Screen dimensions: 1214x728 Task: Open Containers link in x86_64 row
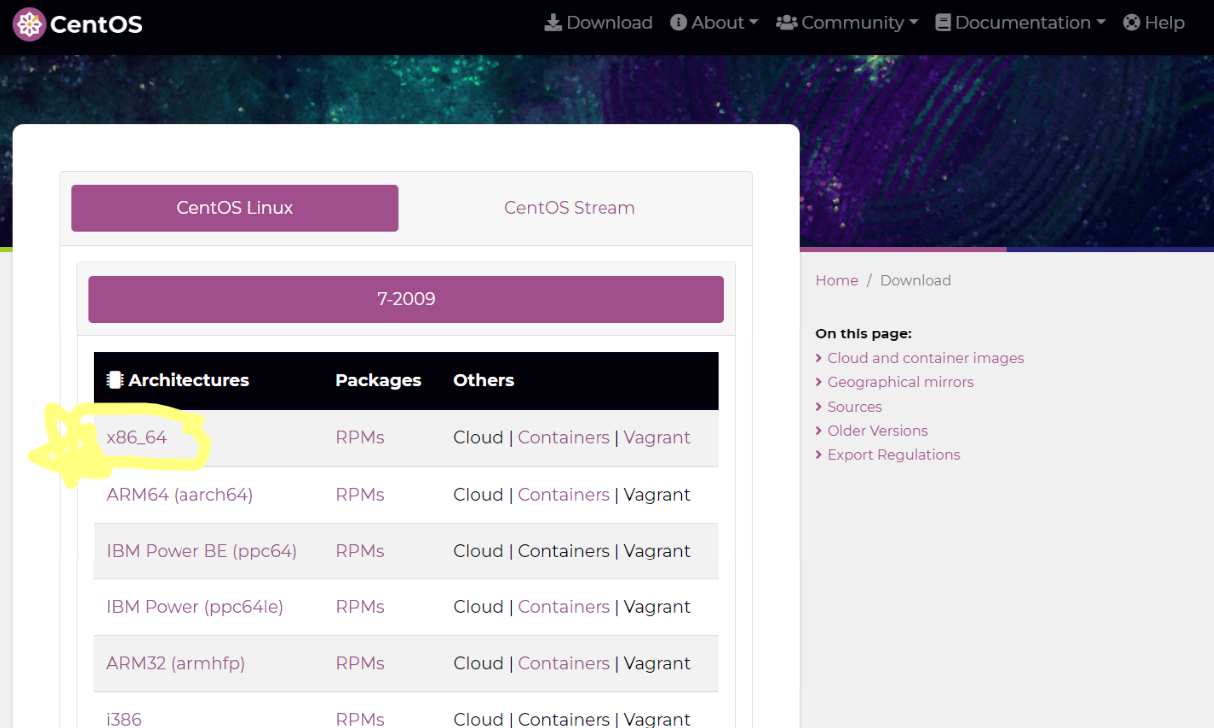click(x=564, y=438)
